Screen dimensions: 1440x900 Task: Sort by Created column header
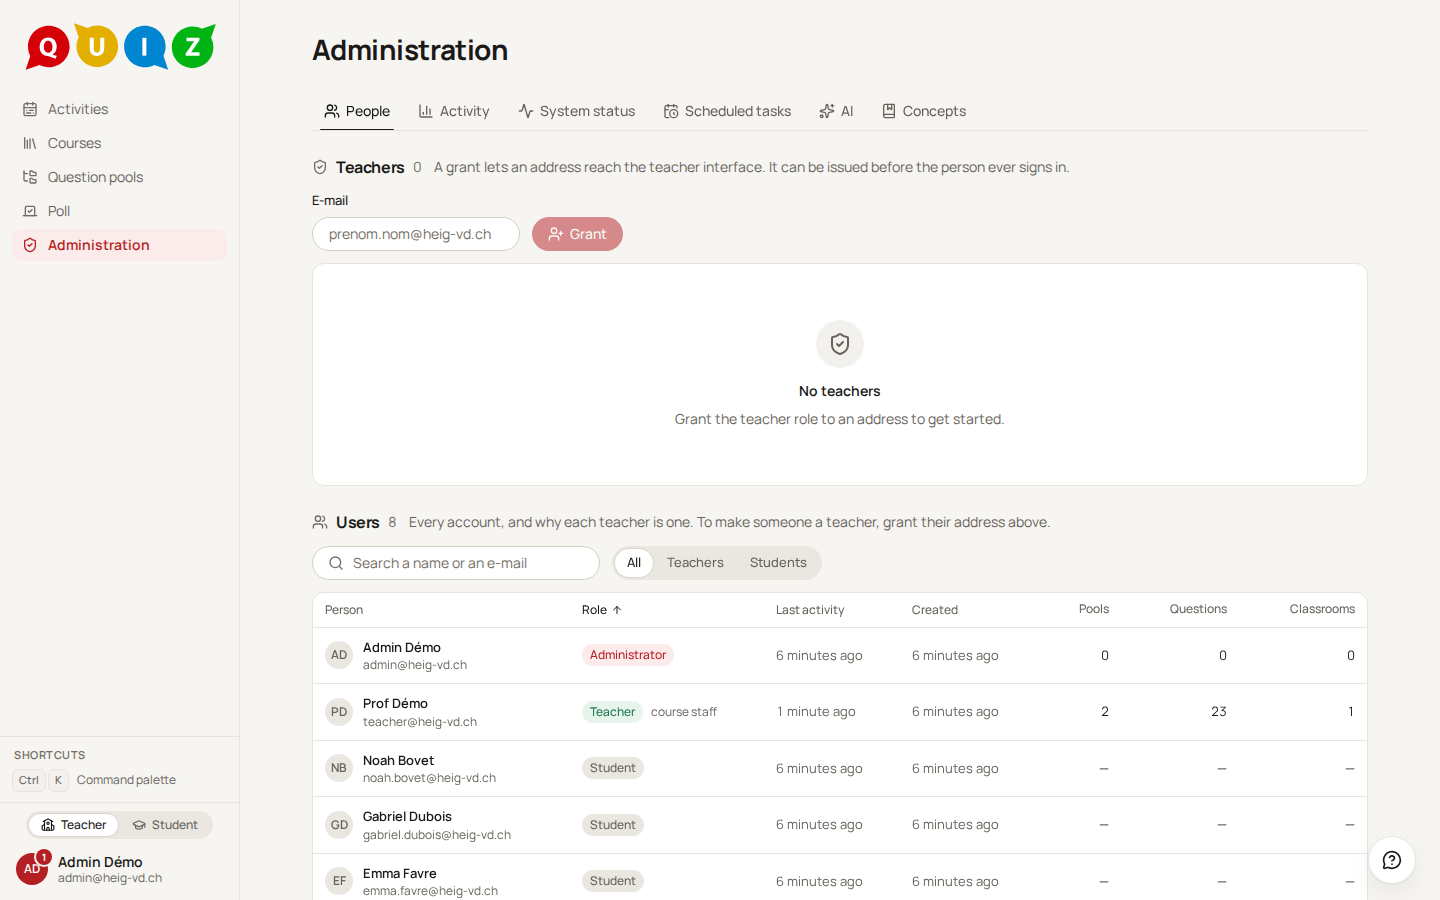tap(935, 610)
